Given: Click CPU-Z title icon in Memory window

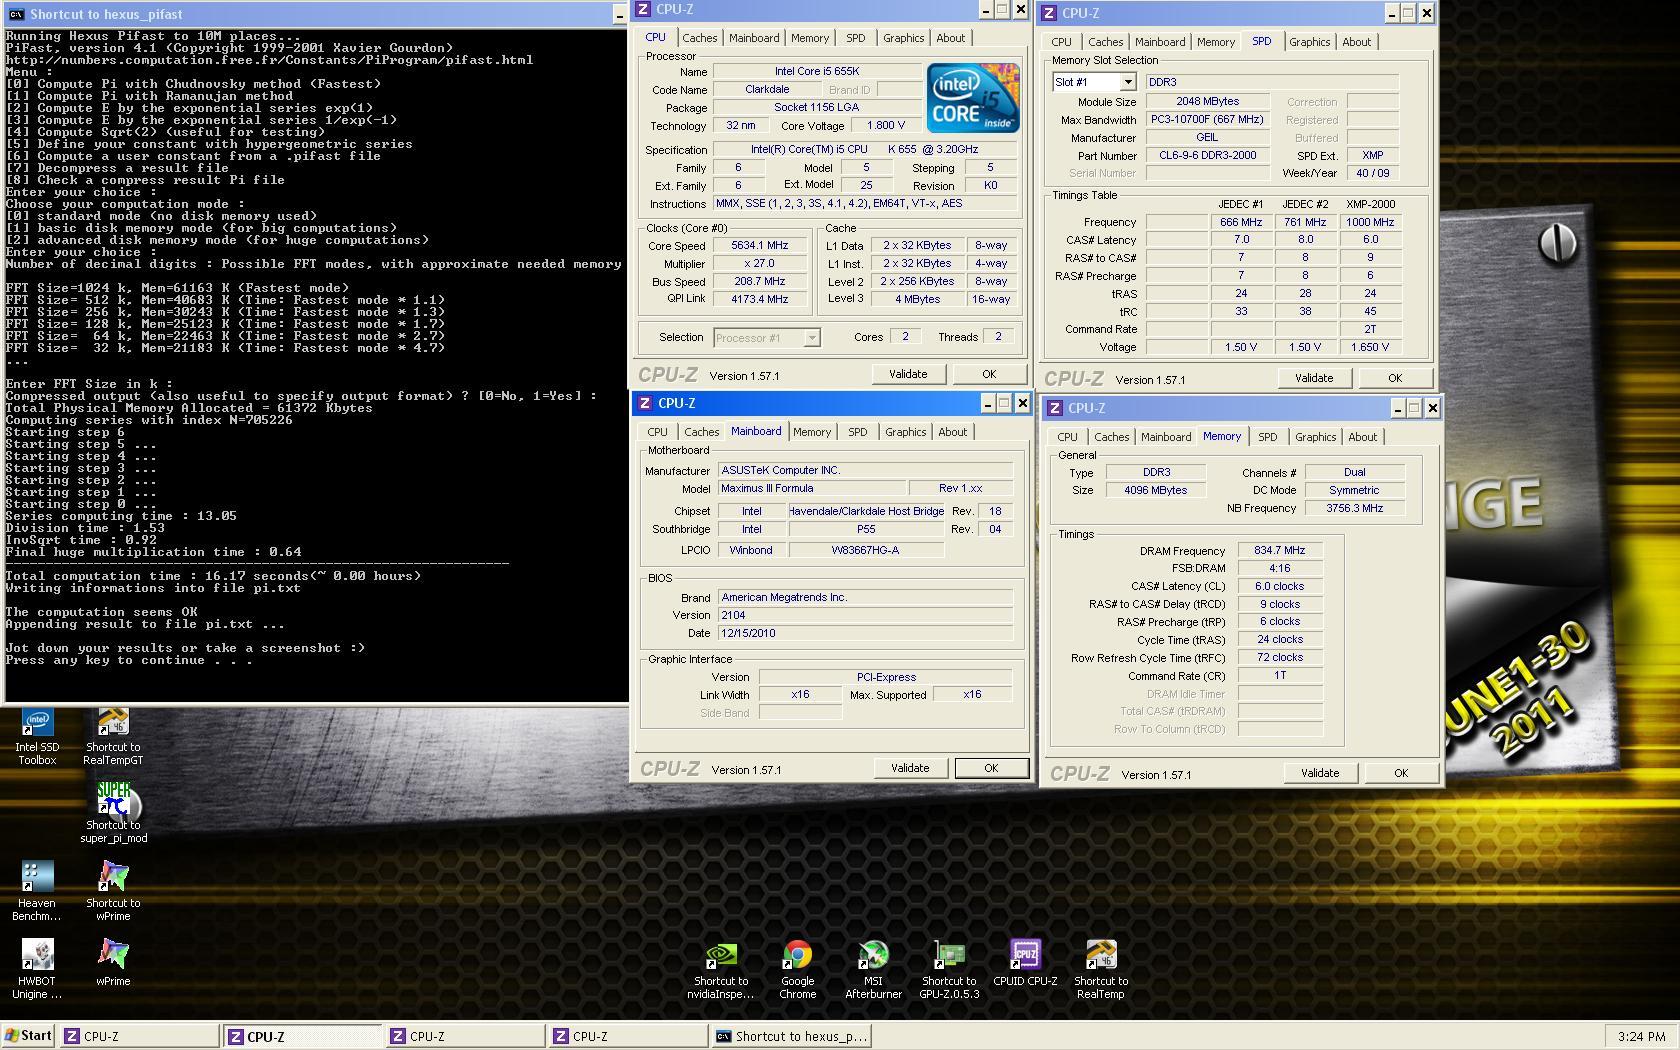Looking at the screenshot, I should 1055,408.
